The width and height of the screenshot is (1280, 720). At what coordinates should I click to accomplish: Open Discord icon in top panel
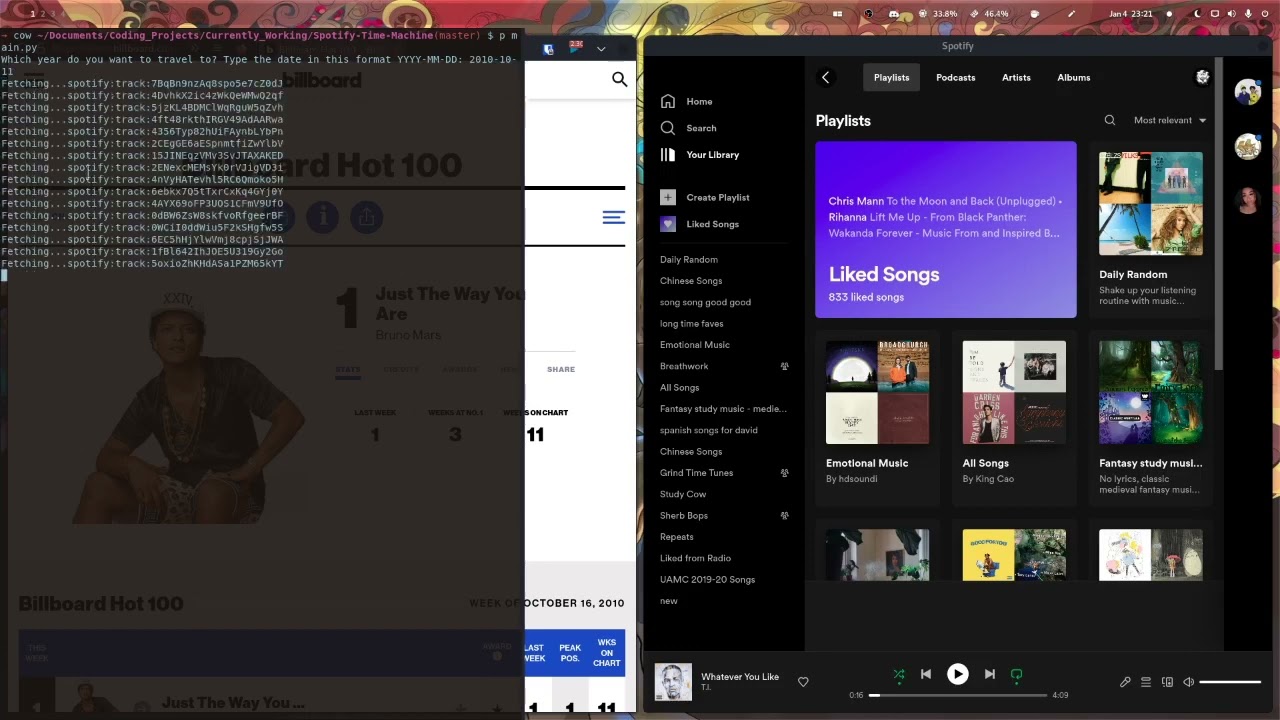point(894,14)
